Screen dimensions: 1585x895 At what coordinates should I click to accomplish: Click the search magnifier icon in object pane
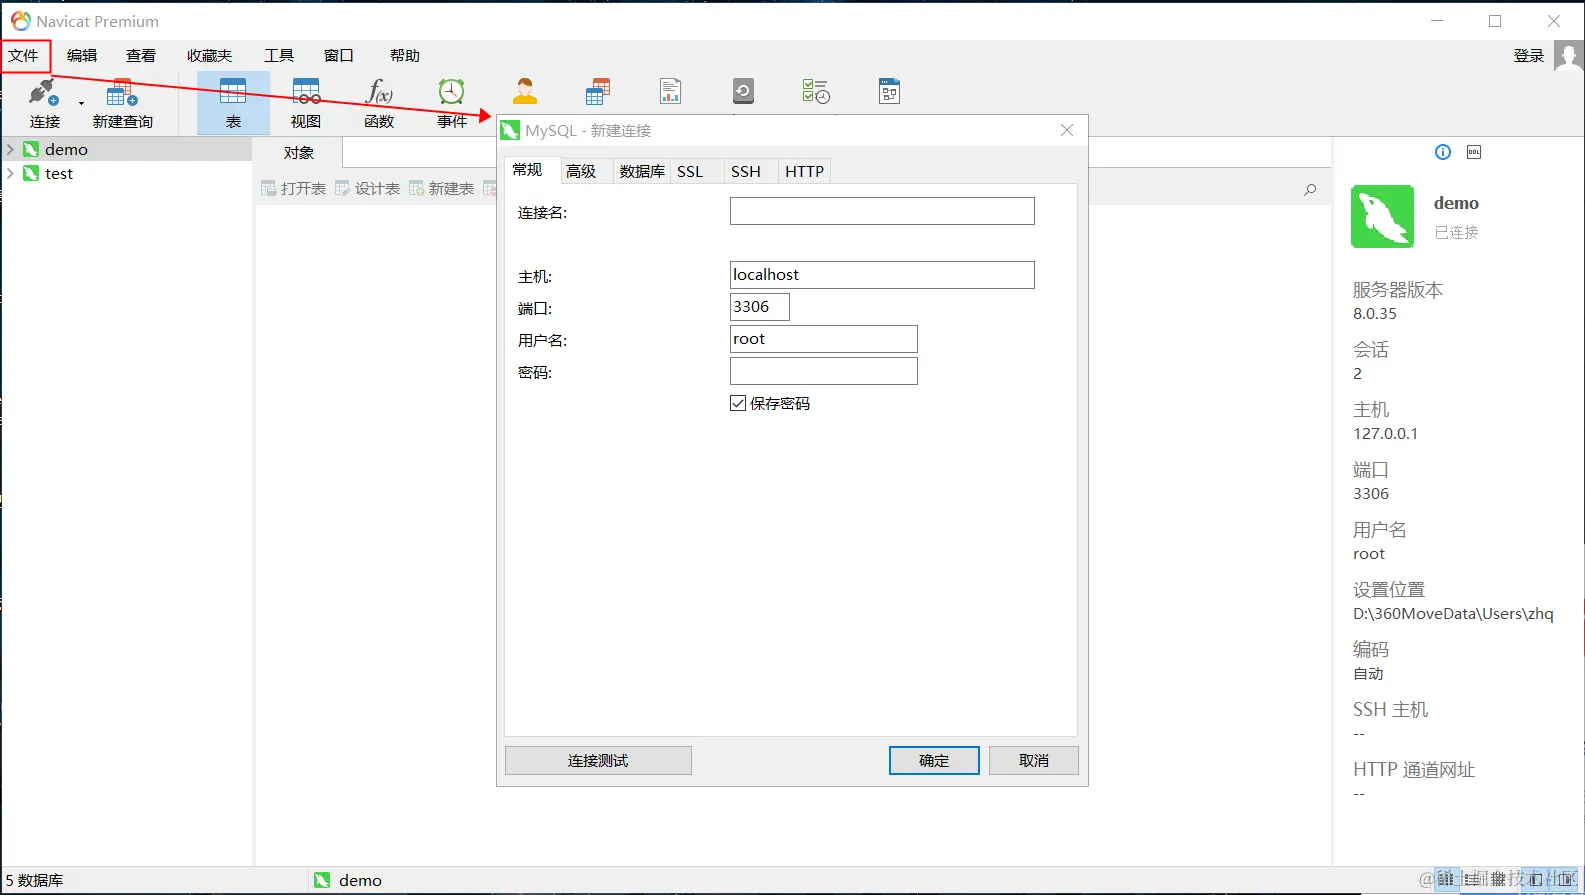pyautogui.click(x=1310, y=189)
